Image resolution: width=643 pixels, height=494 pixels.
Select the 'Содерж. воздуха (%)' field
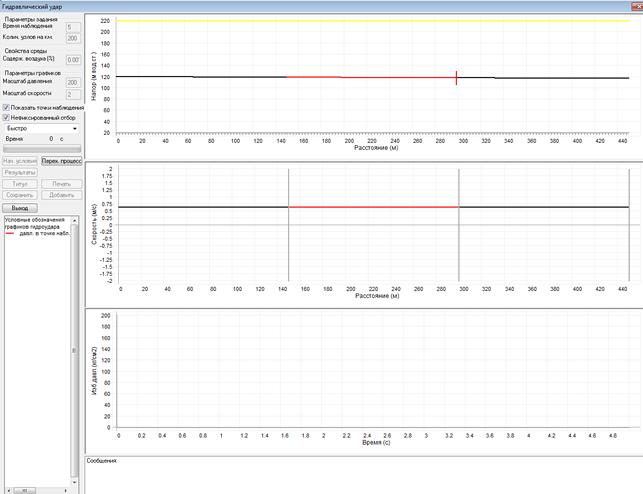(72, 60)
